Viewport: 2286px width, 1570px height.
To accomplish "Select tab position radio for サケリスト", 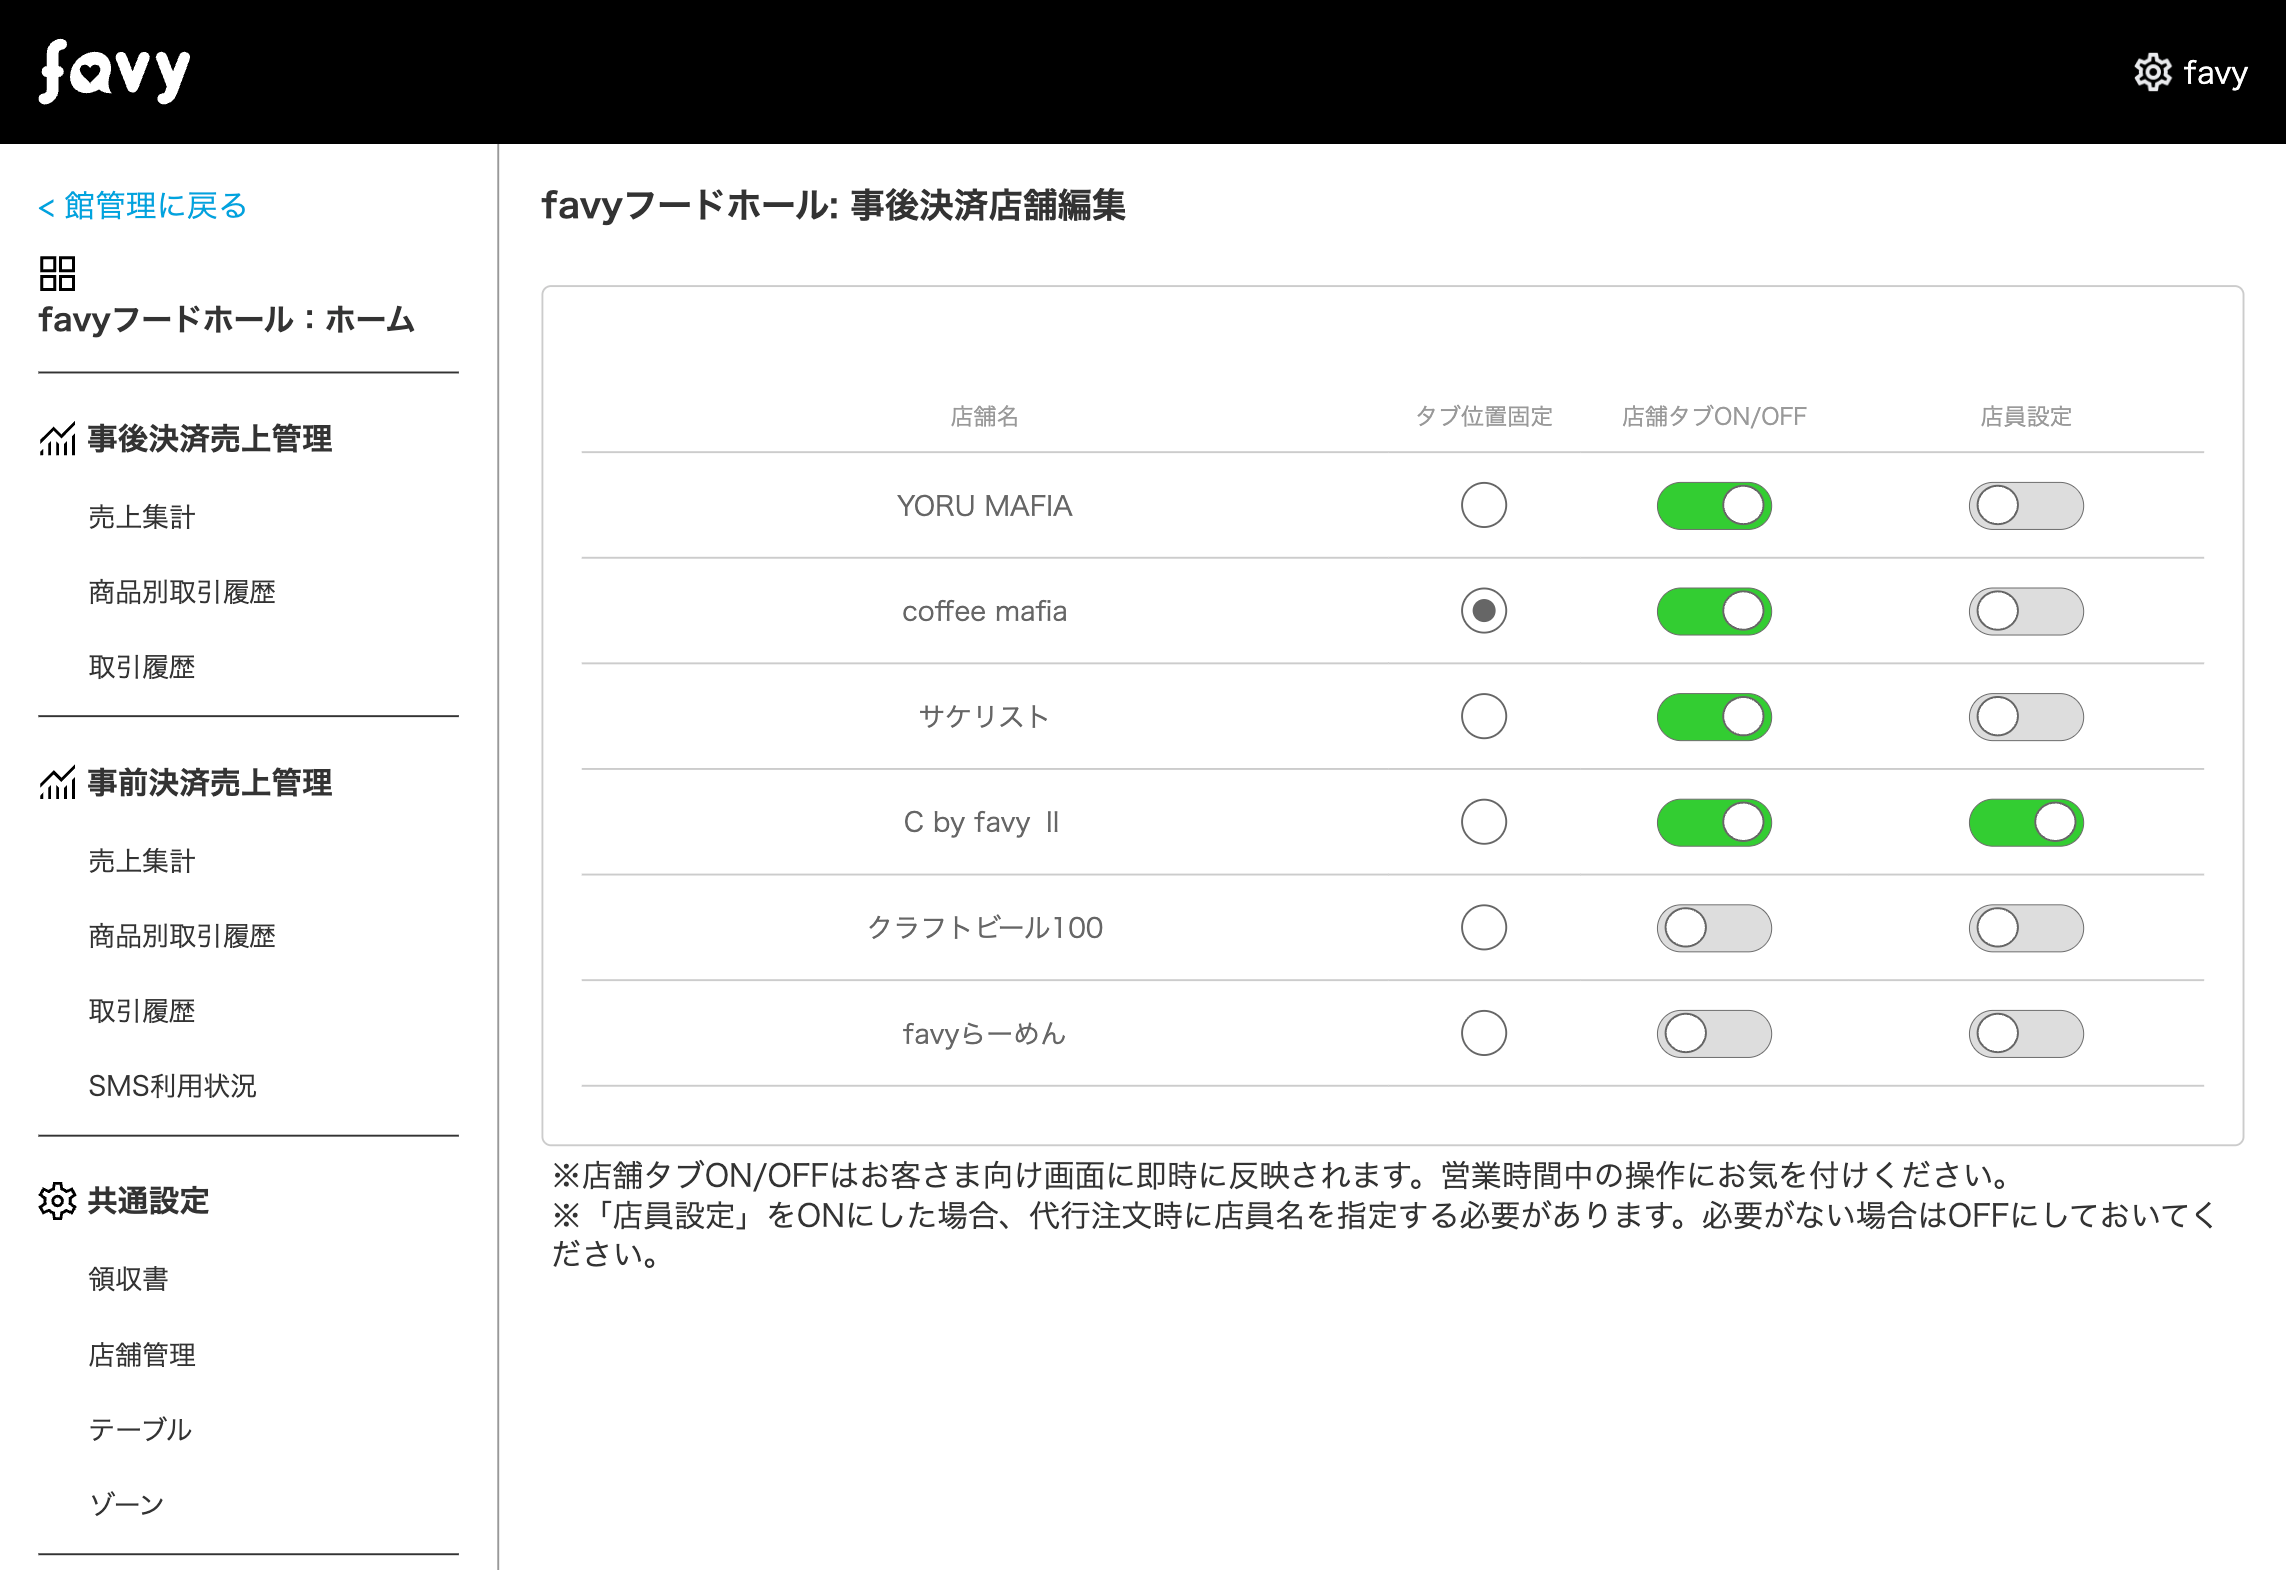I will pyautogui.click(x=1484, y=716).
